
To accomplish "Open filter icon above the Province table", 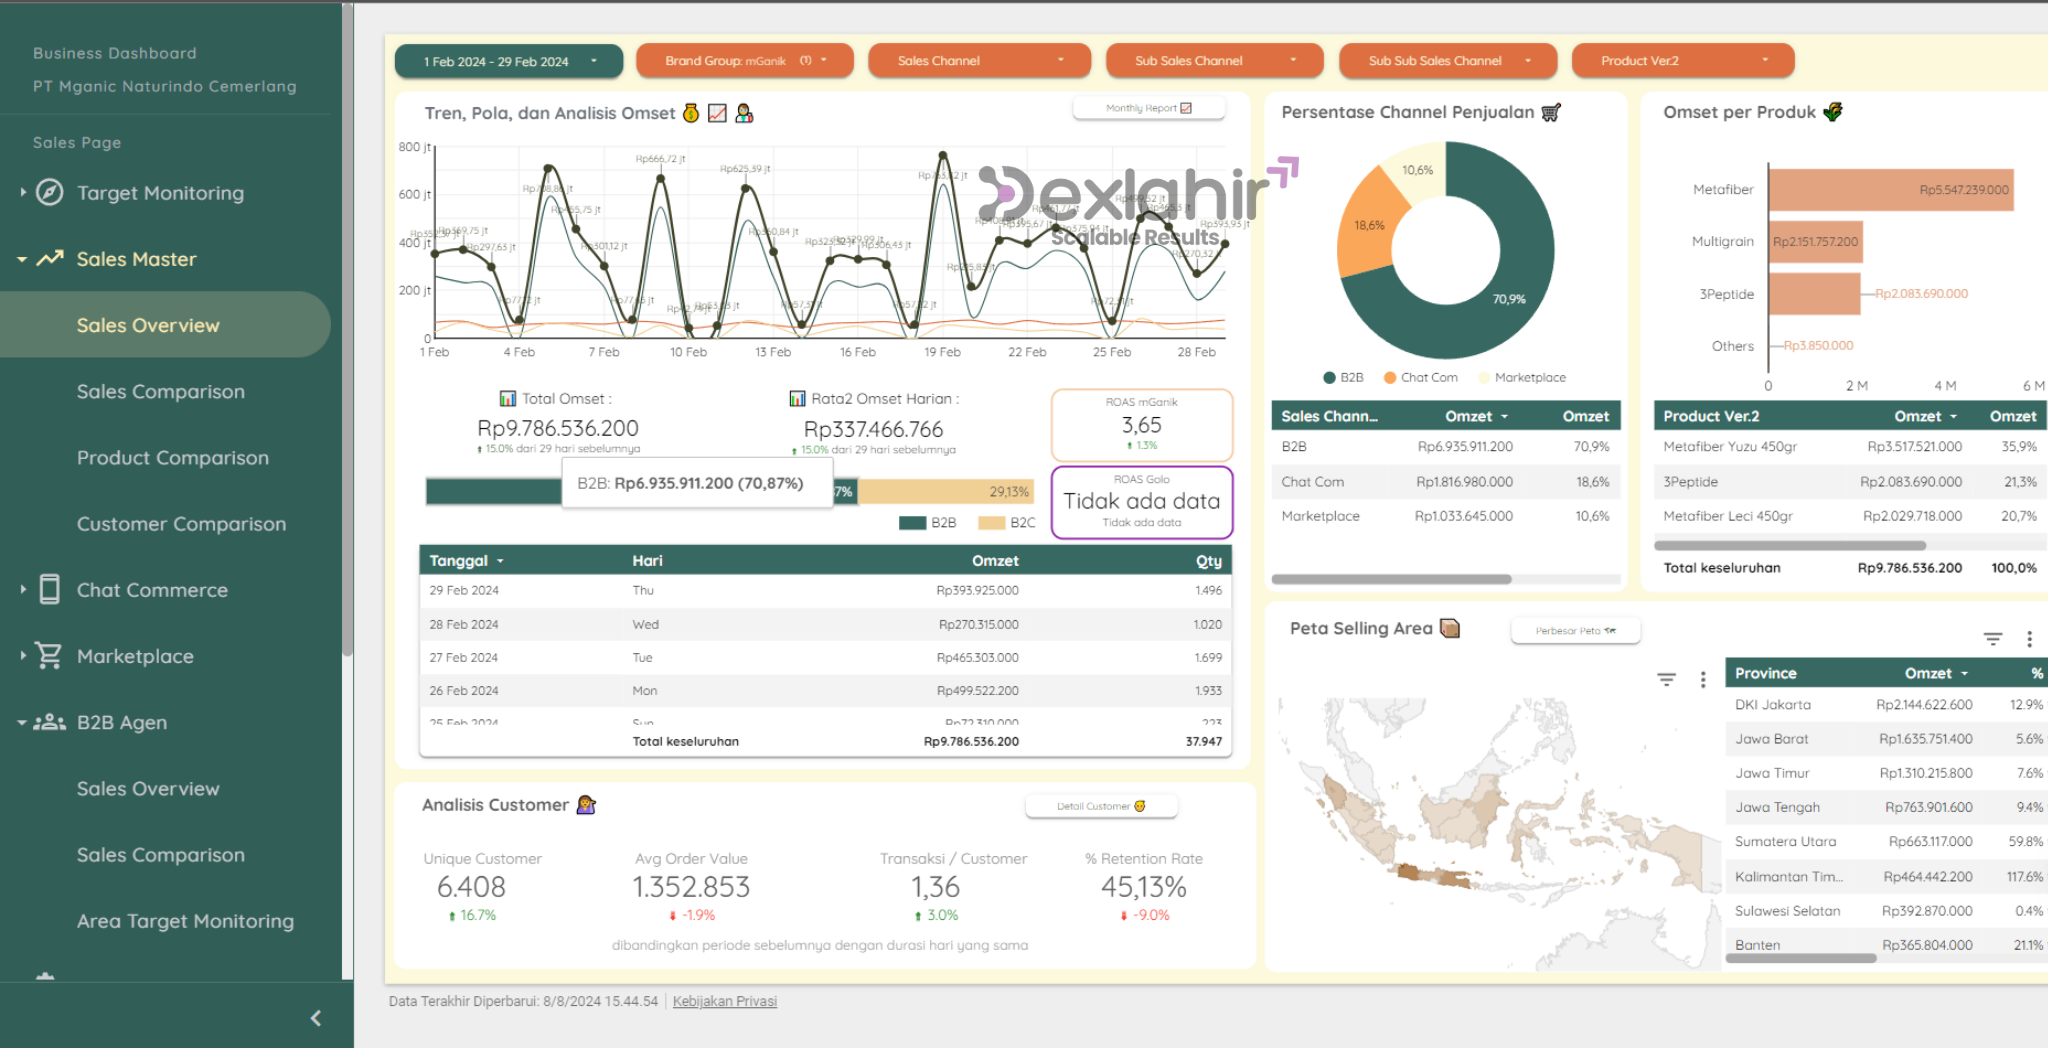I will coord(1992,639).
